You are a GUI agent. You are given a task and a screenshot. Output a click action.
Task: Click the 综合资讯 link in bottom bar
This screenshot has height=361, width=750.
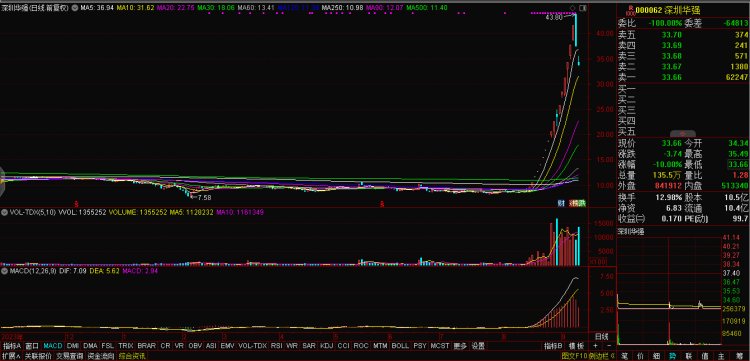point(132,356)
